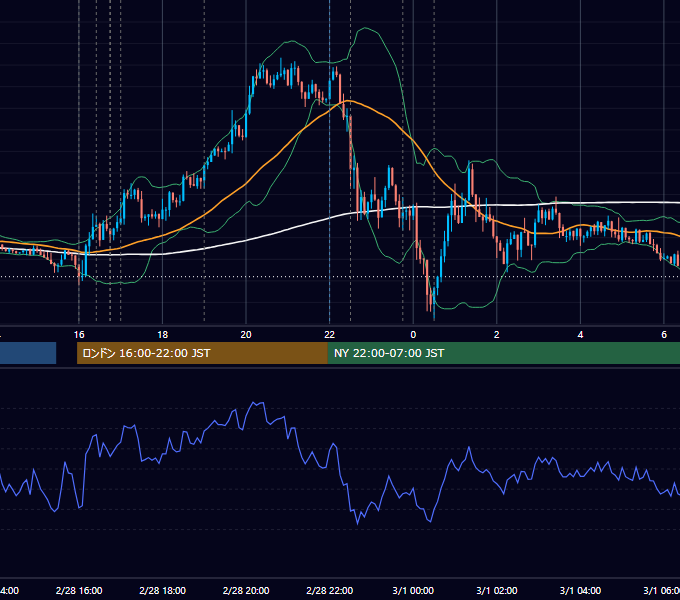The image size is (680, 600).
Task: Click the 2 hour axis label
Action: (497, 335)
